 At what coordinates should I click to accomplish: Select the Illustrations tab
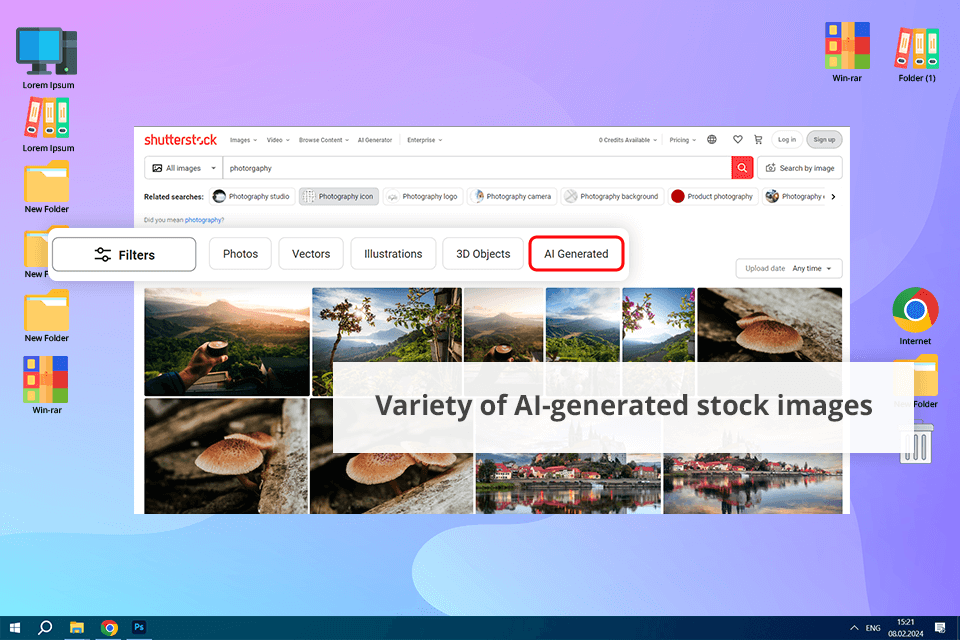pyautogui.click(x=393, y=254)
